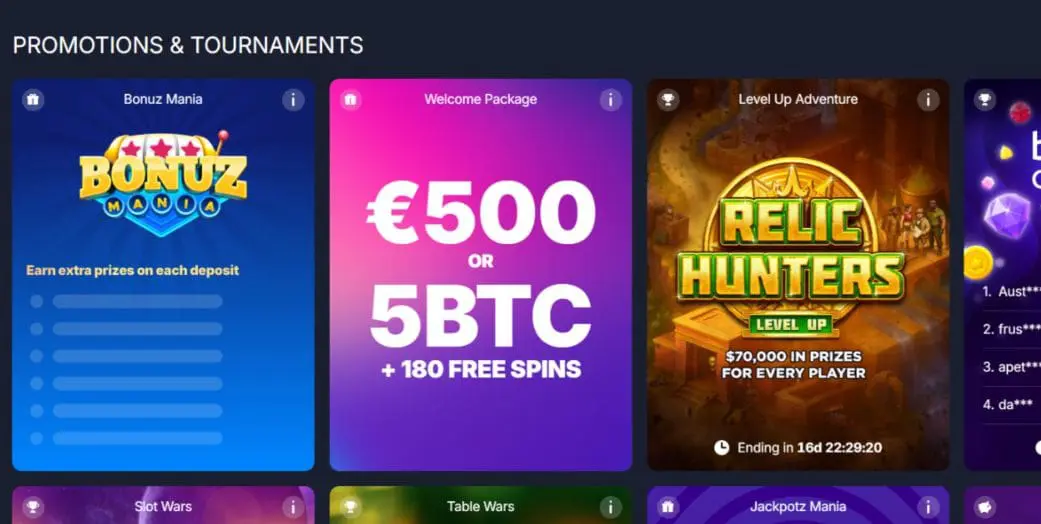Click the Table Wars title
The height and width of the screenshot is (524, 1041).
pos(481,507)
